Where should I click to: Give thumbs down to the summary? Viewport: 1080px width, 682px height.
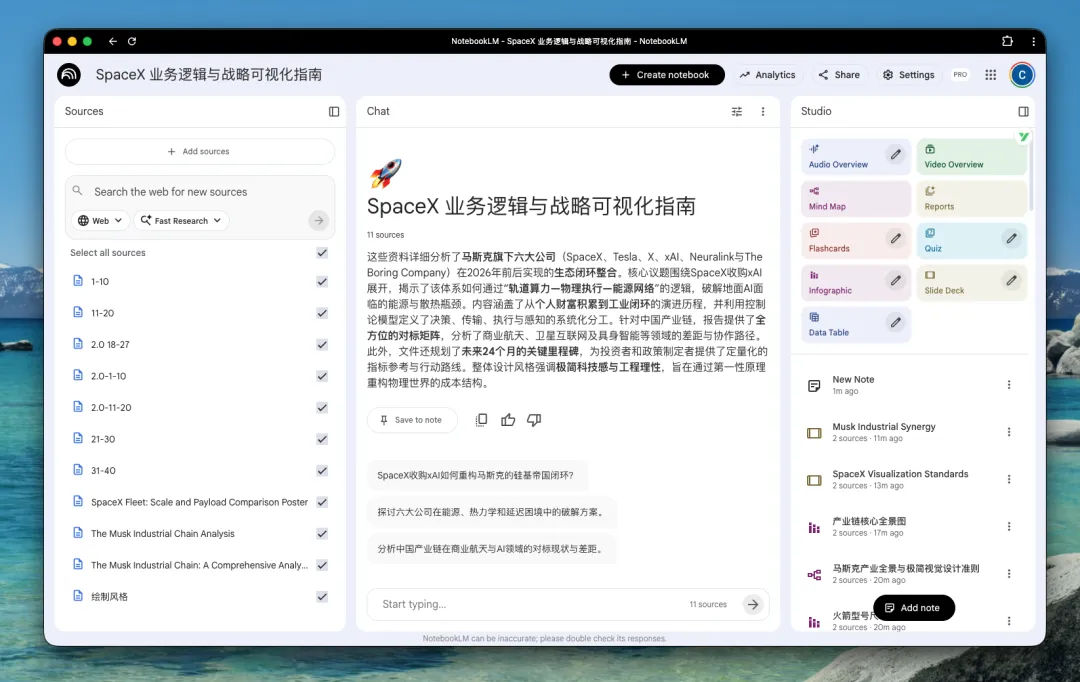(534, 420)
